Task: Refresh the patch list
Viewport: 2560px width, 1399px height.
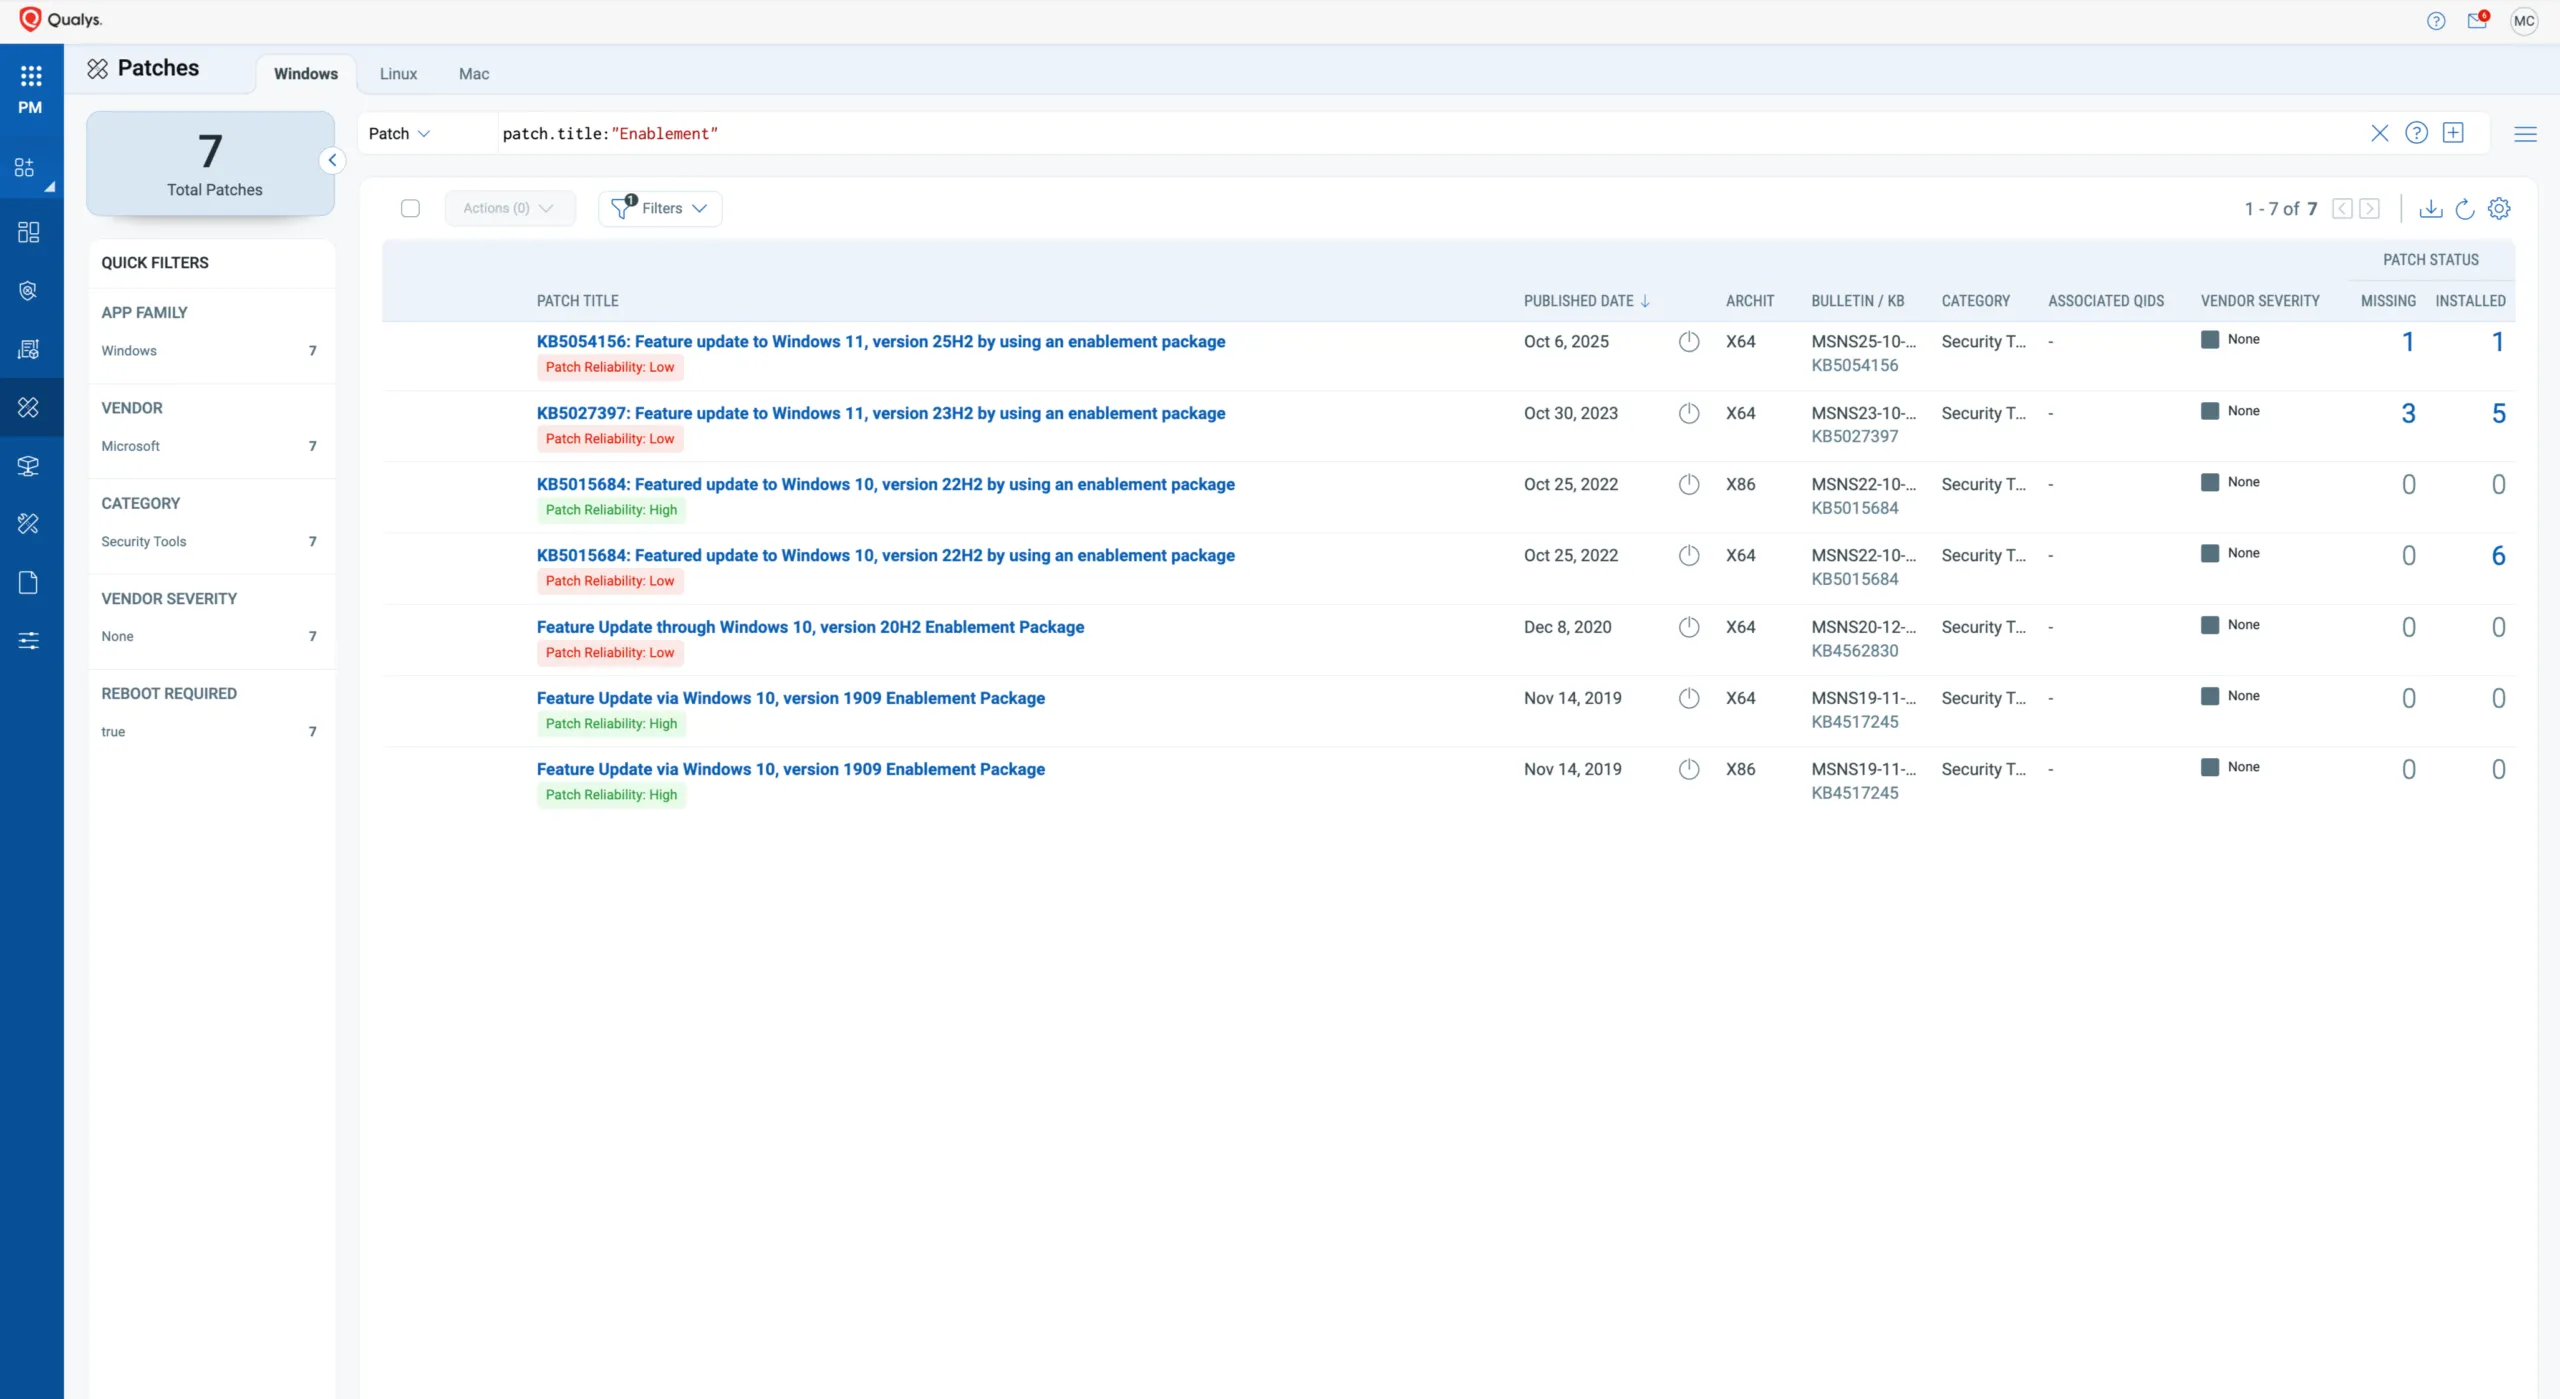Action: tap(2465, 208)
